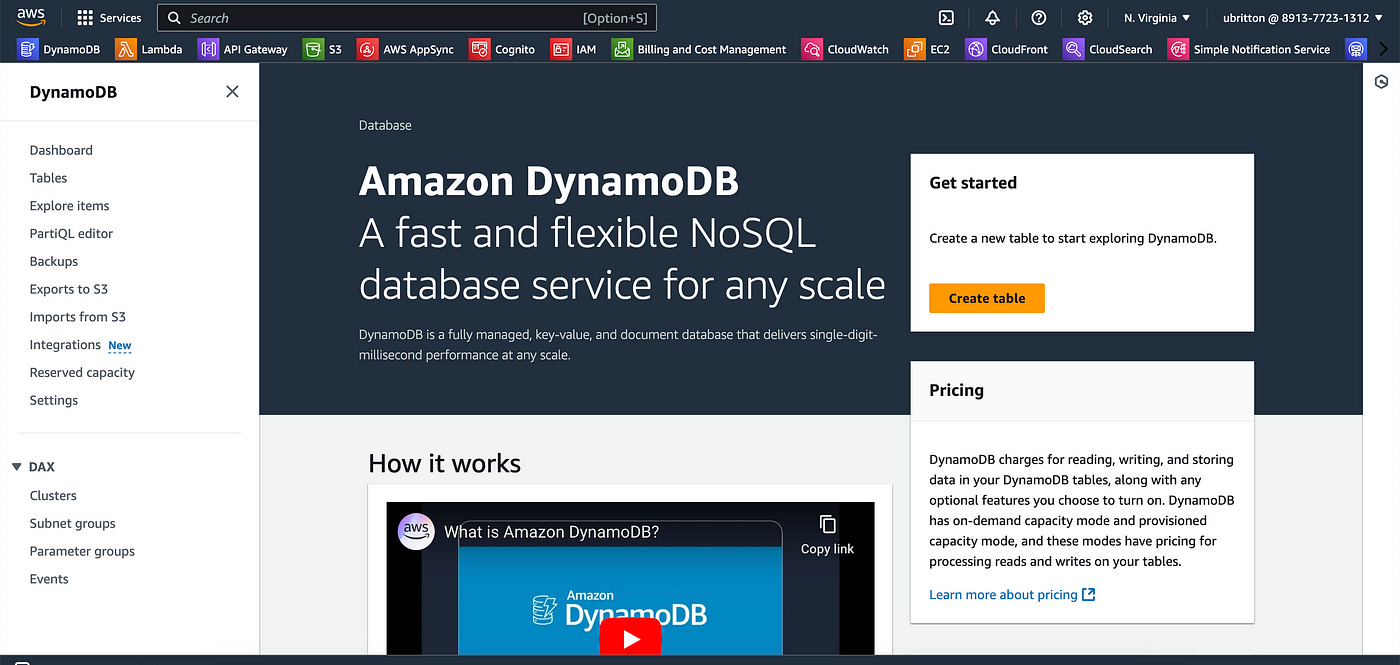Open the settings gear icon
Image resolution: width=1400 pixels, height=665 pixels.
coord(1085,18)
